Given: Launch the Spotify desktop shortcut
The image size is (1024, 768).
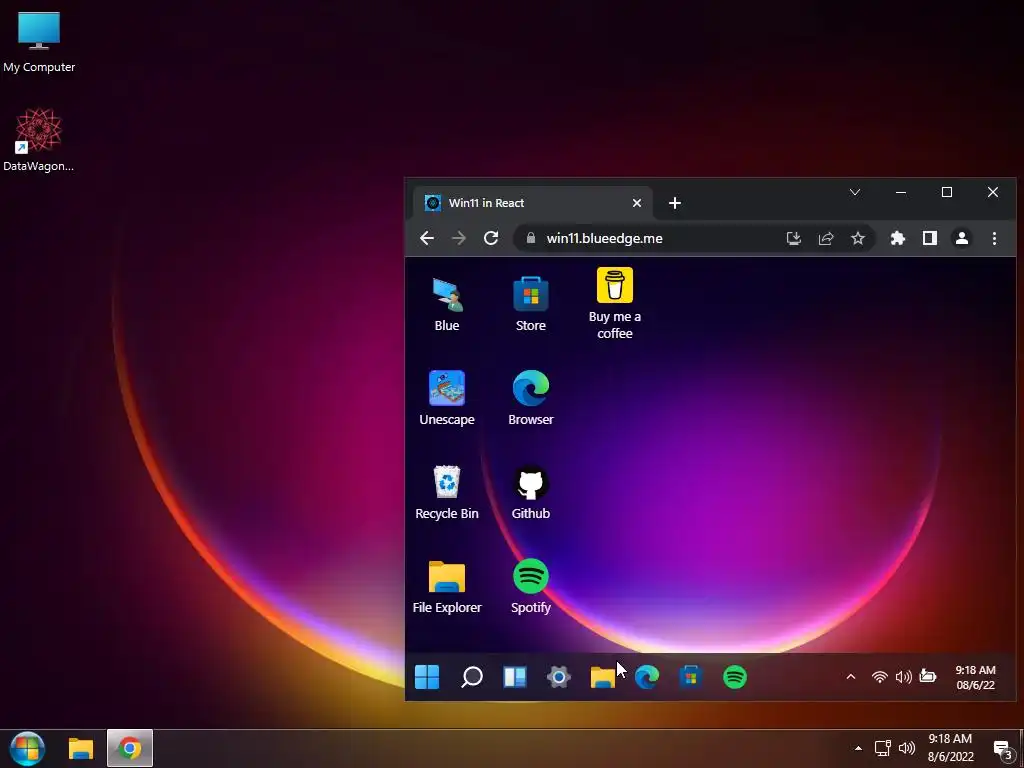Looking at the screenshot, I should click(x=530, y=586).
